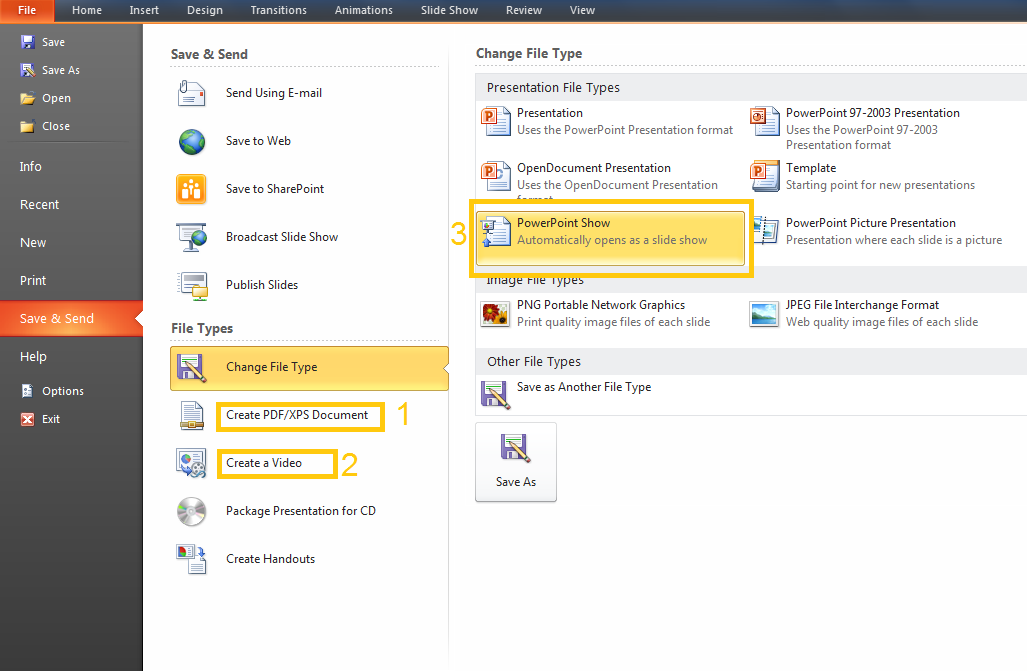Click the PowerPoint Picture Presentation icon

[765, 231]
